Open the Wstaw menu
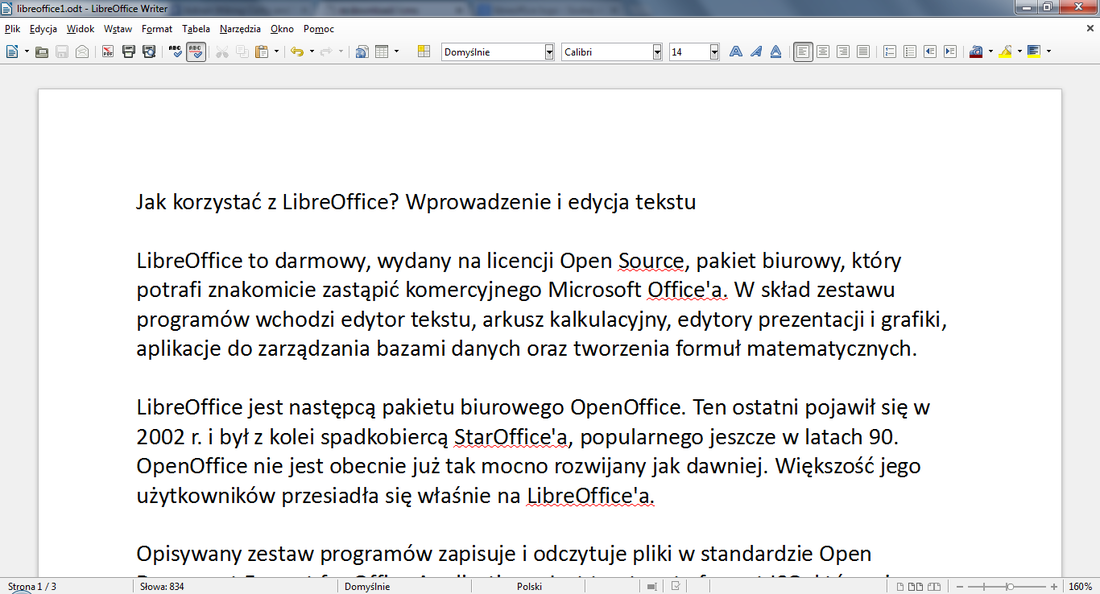This screenshot has height=594, width=1100. pyautogui.click(x=118, y=29)
